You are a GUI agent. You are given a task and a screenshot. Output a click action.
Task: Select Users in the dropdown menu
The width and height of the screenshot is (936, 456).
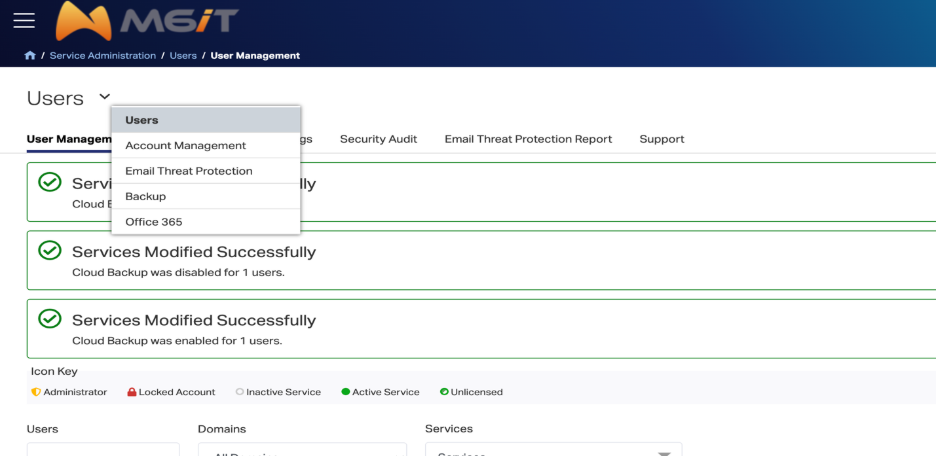pos(206,120)
